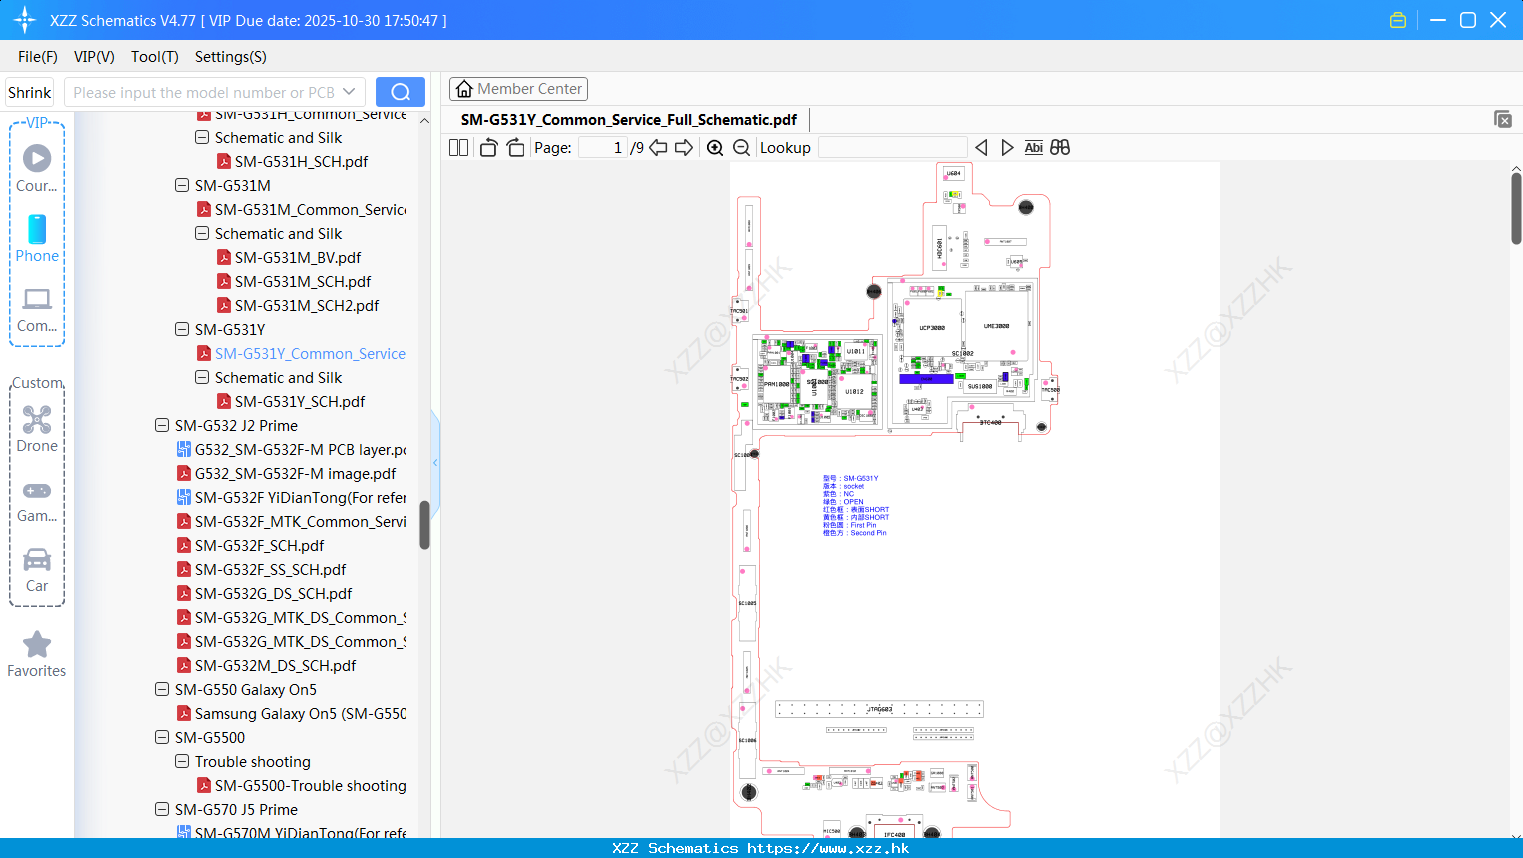Open the Car schematics category
This screenshot has height=858, width=1523.
pos(37,568)
